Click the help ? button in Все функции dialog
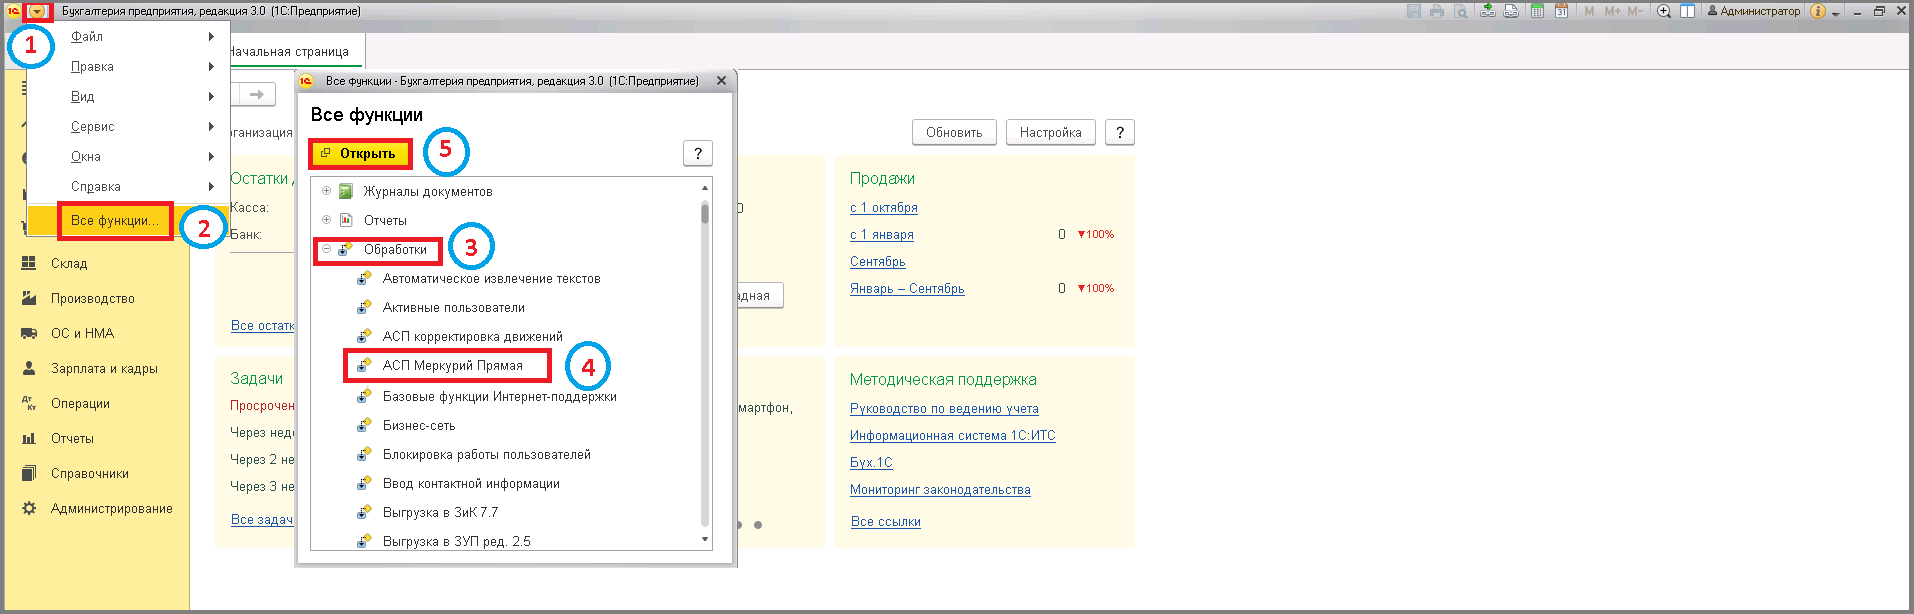The image size is (1914, 614). (698, 153)
